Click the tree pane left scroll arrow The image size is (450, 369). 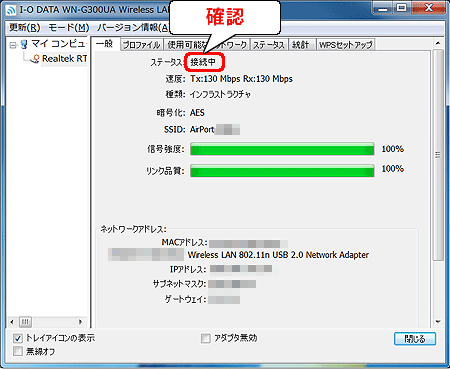pyautogui.click(x=12, y=322)
